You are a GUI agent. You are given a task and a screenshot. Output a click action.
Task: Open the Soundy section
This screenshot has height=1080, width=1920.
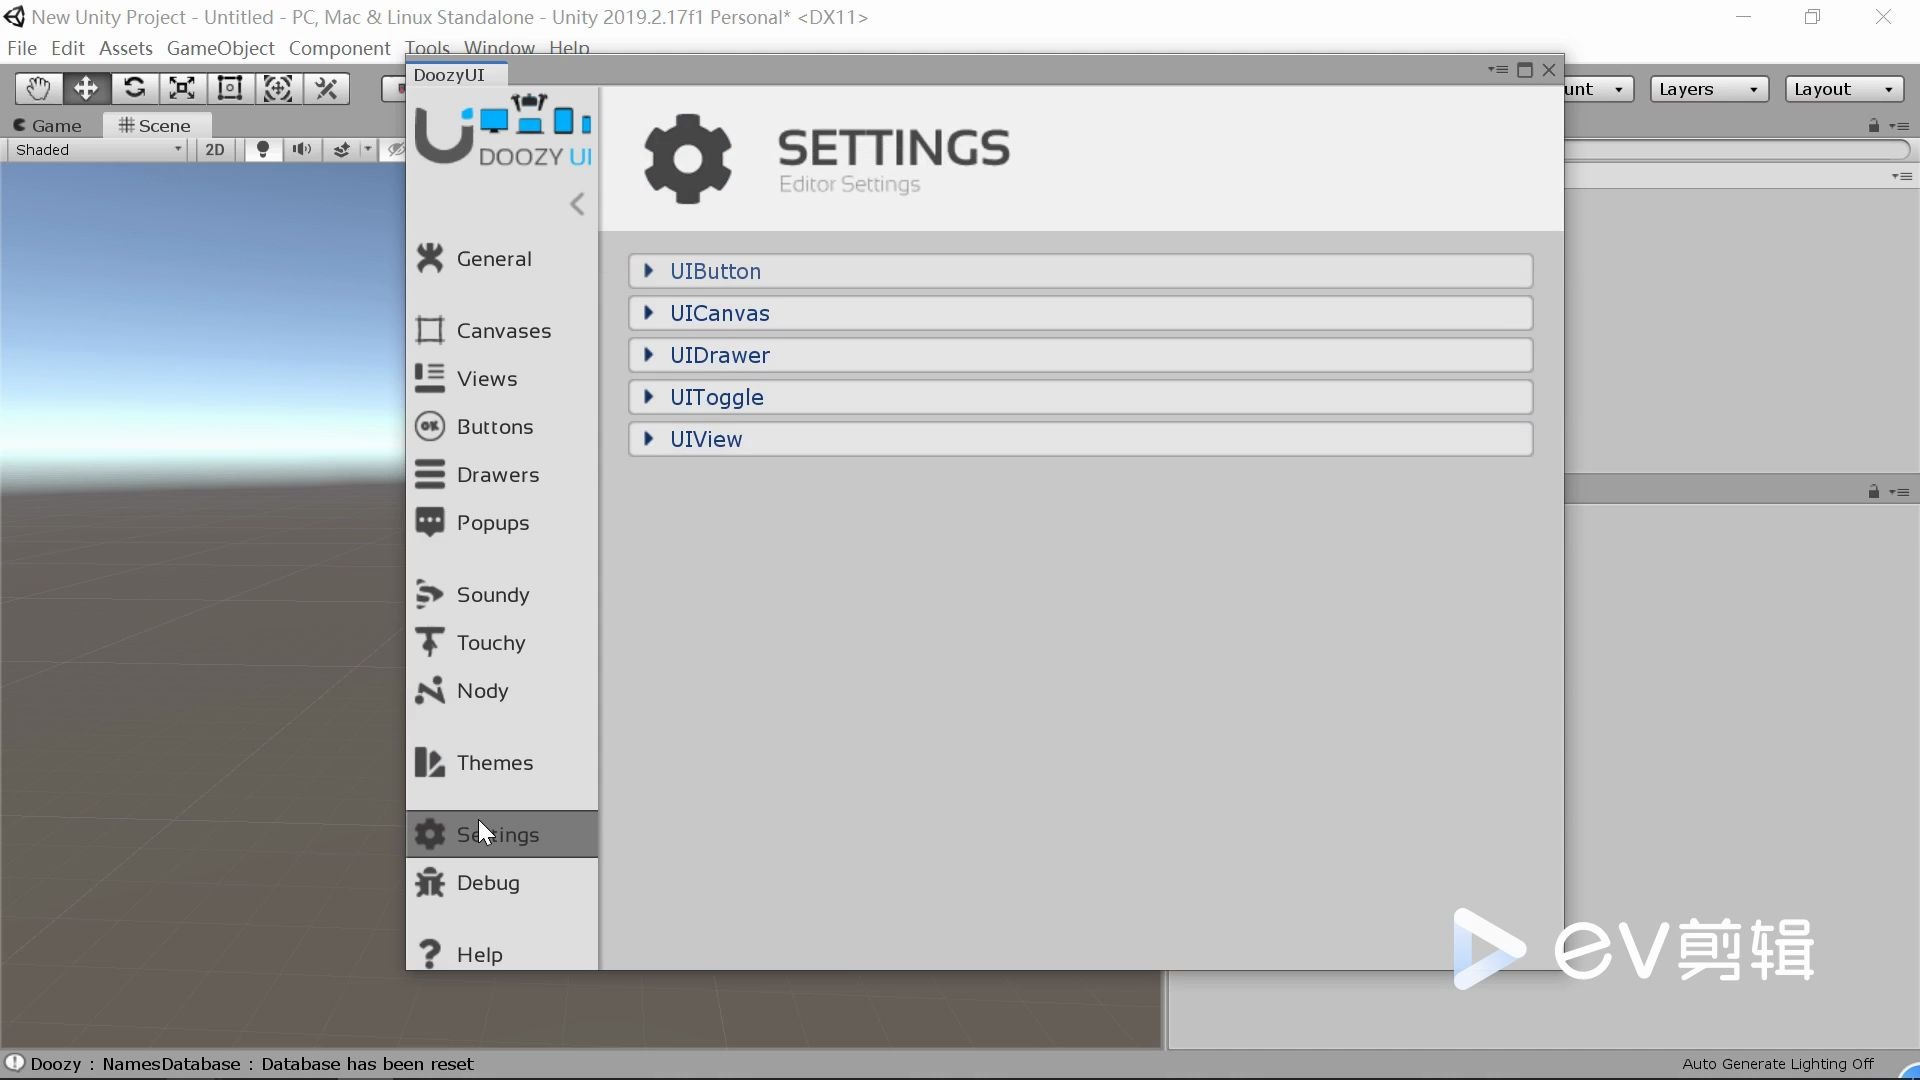coord(502,595)
